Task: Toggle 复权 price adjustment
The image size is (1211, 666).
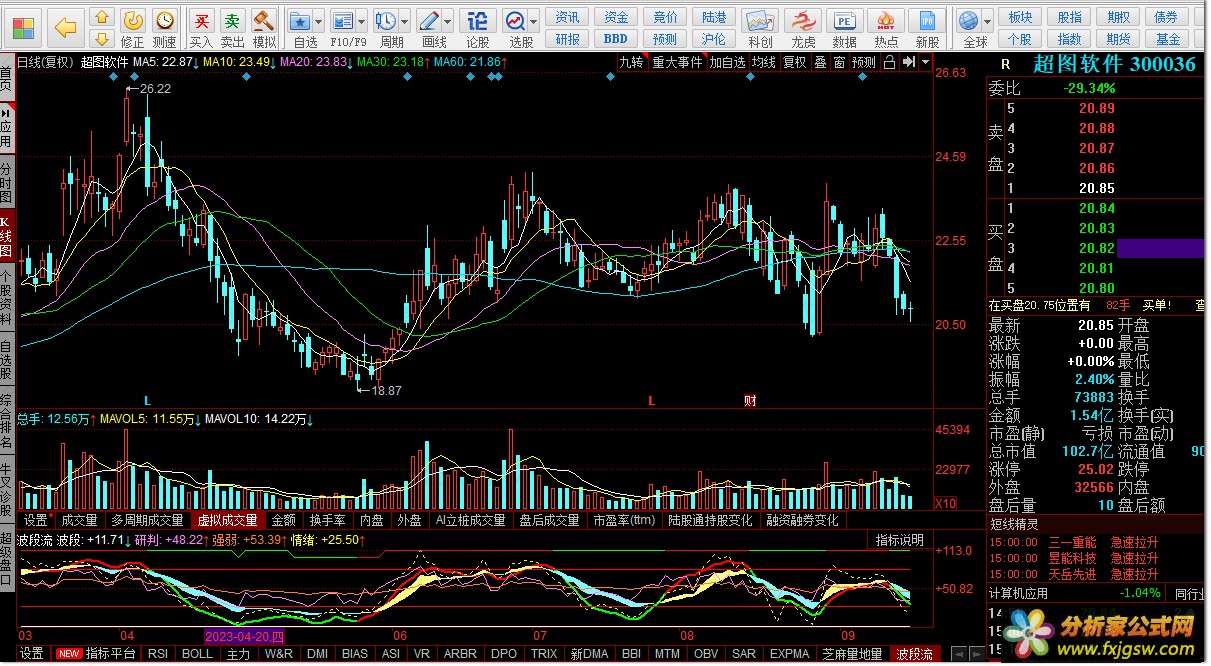Action: pyautogui.click(x=795, y=62)
